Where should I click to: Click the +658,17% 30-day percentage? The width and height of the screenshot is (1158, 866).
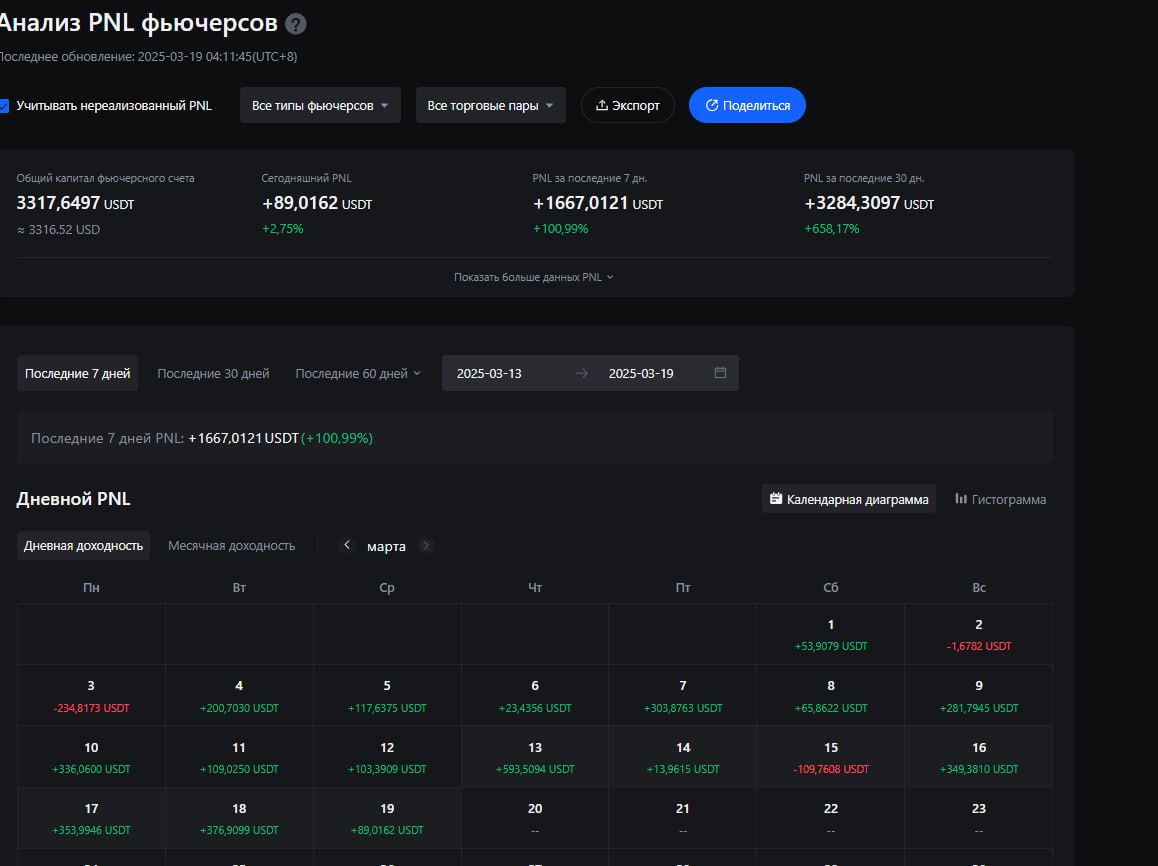tap(832, 229)
